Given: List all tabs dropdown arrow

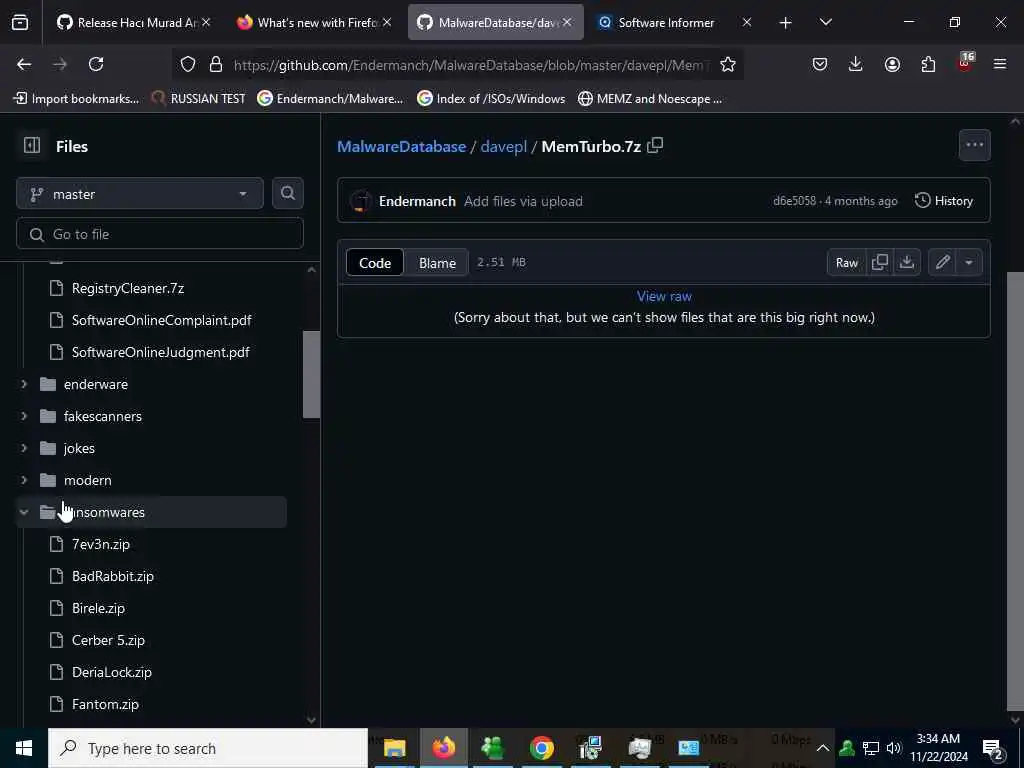Looking at the screenshot, I should (825, 22).
